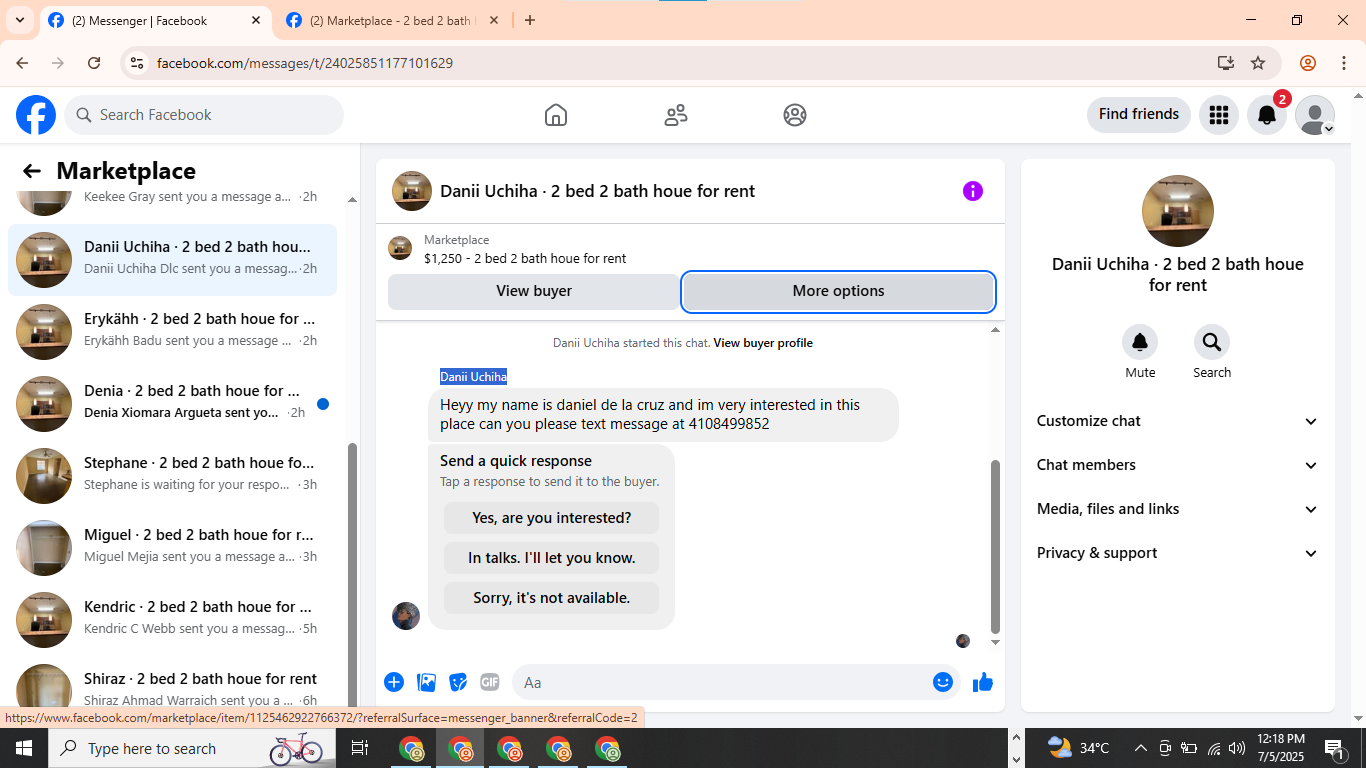1366x768 pixels.
Task: Expand Privacy & support section
Action: pyautogui.click(x=1178, y=553)
